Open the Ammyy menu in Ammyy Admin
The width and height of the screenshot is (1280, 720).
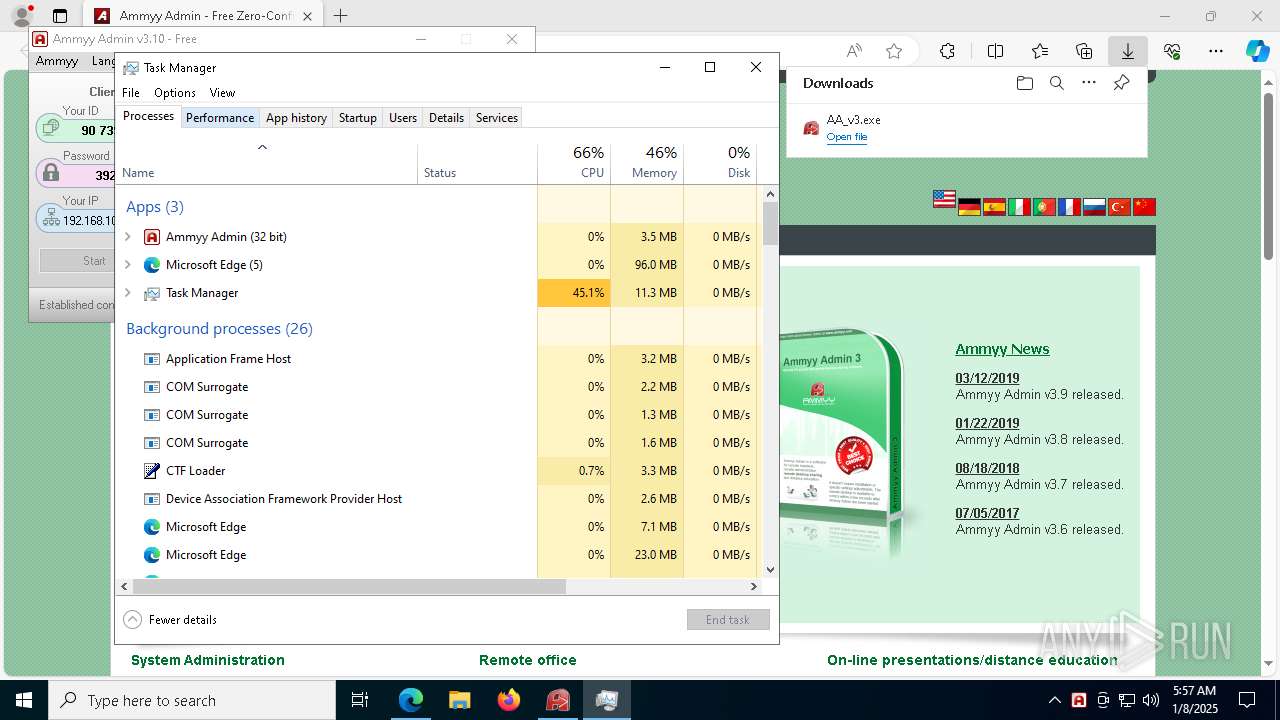pos(57,61)
